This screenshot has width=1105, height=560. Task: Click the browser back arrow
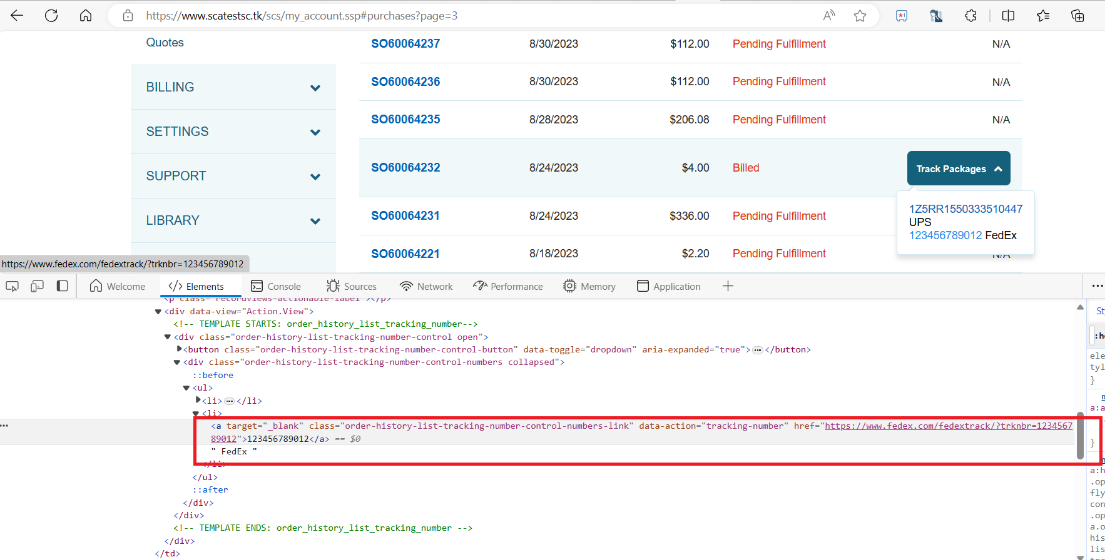click(17, 16)
